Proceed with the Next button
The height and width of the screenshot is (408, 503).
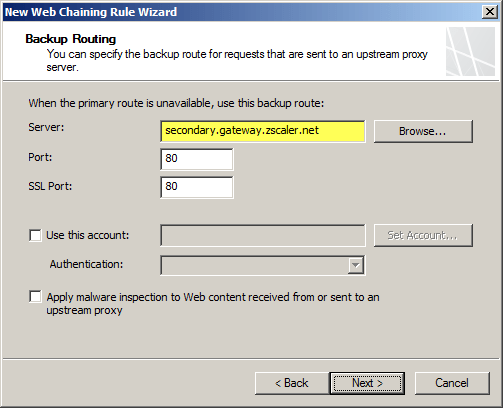[367, 383]
